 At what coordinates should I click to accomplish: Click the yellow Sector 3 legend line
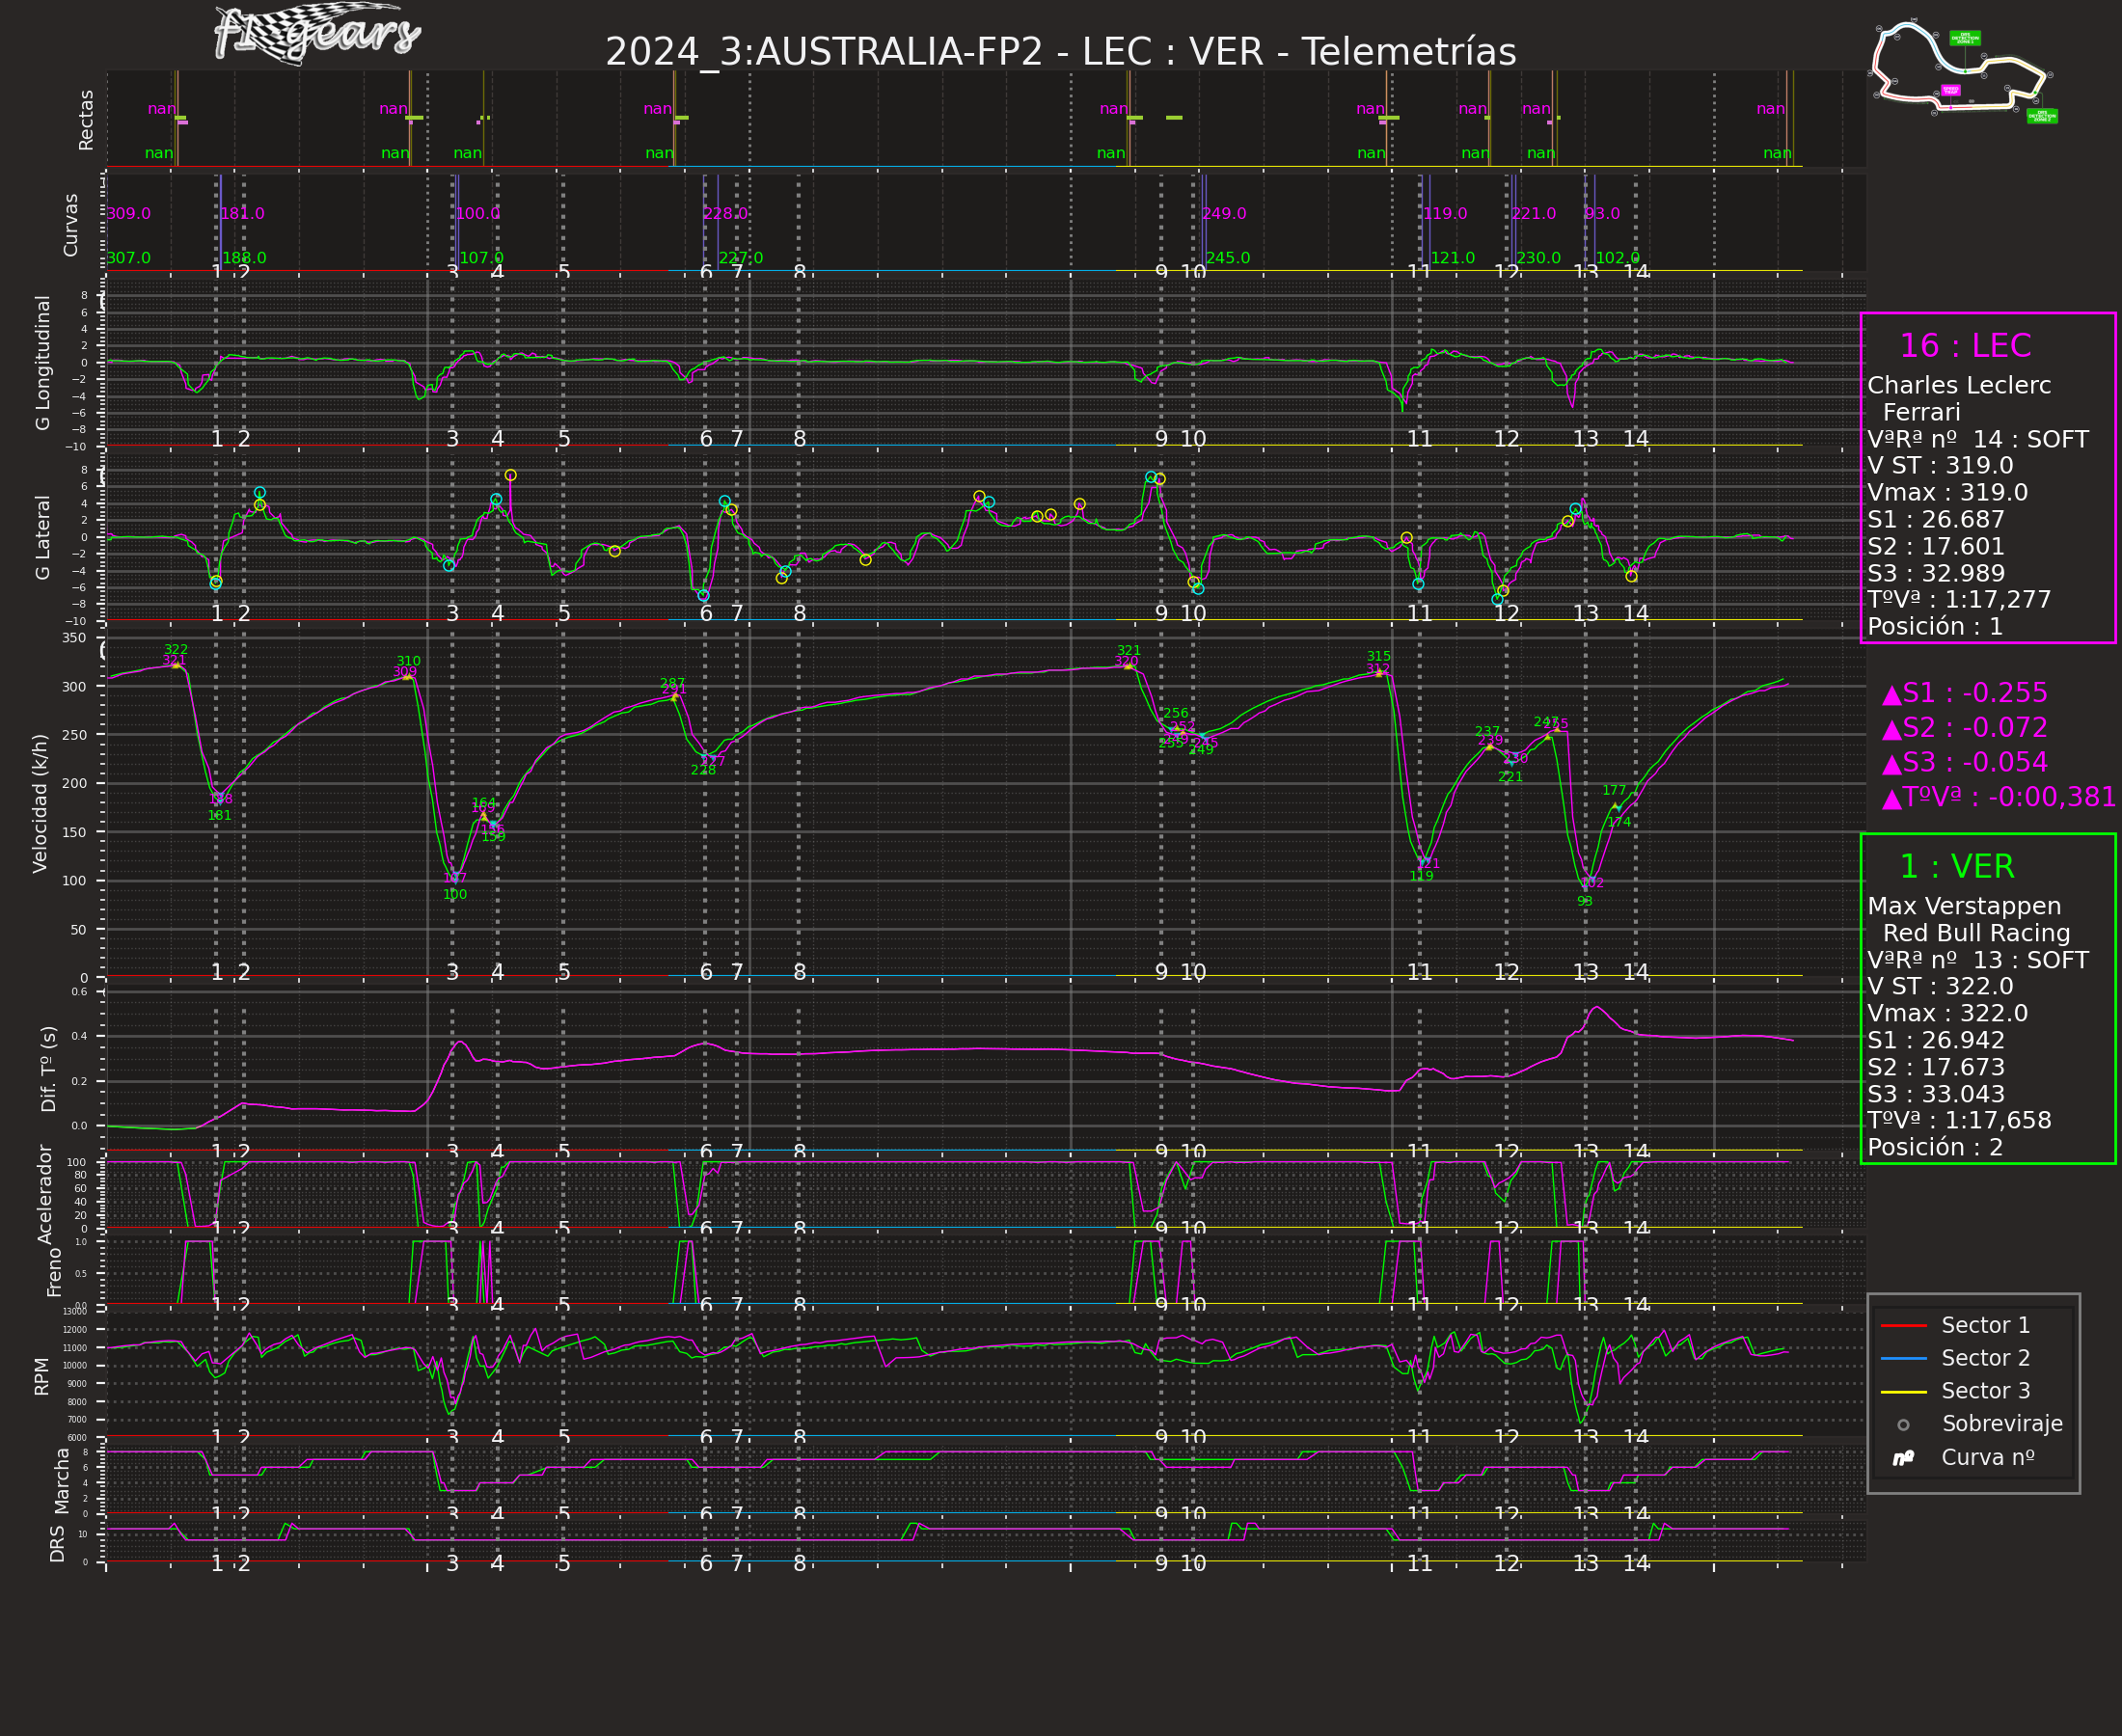tap(1903, 1392)
